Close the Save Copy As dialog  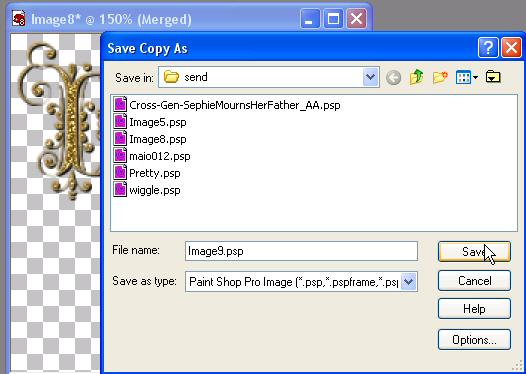pyautogui.click(x=511, y=48)
